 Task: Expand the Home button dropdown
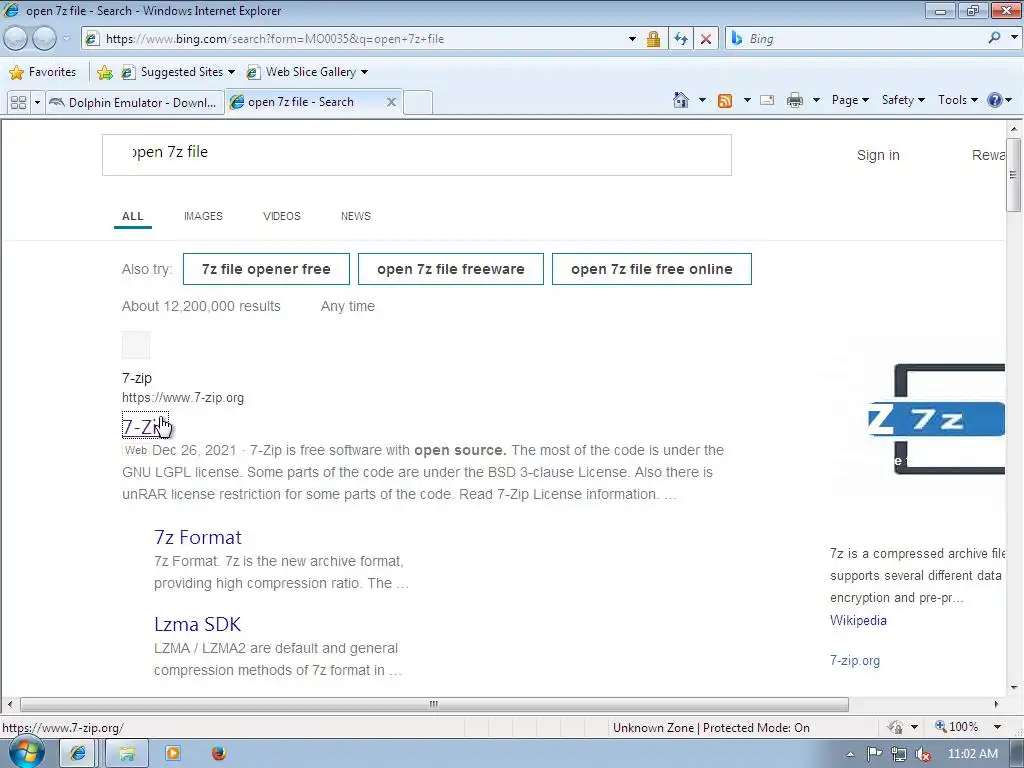pyautogui.click(x=702, y=100)
